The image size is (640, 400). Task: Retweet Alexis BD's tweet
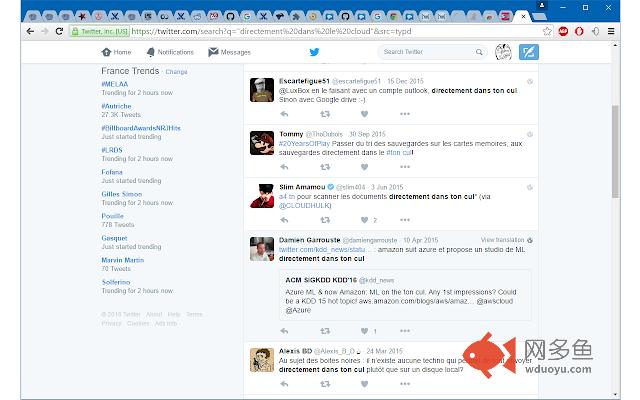(325, 384)
